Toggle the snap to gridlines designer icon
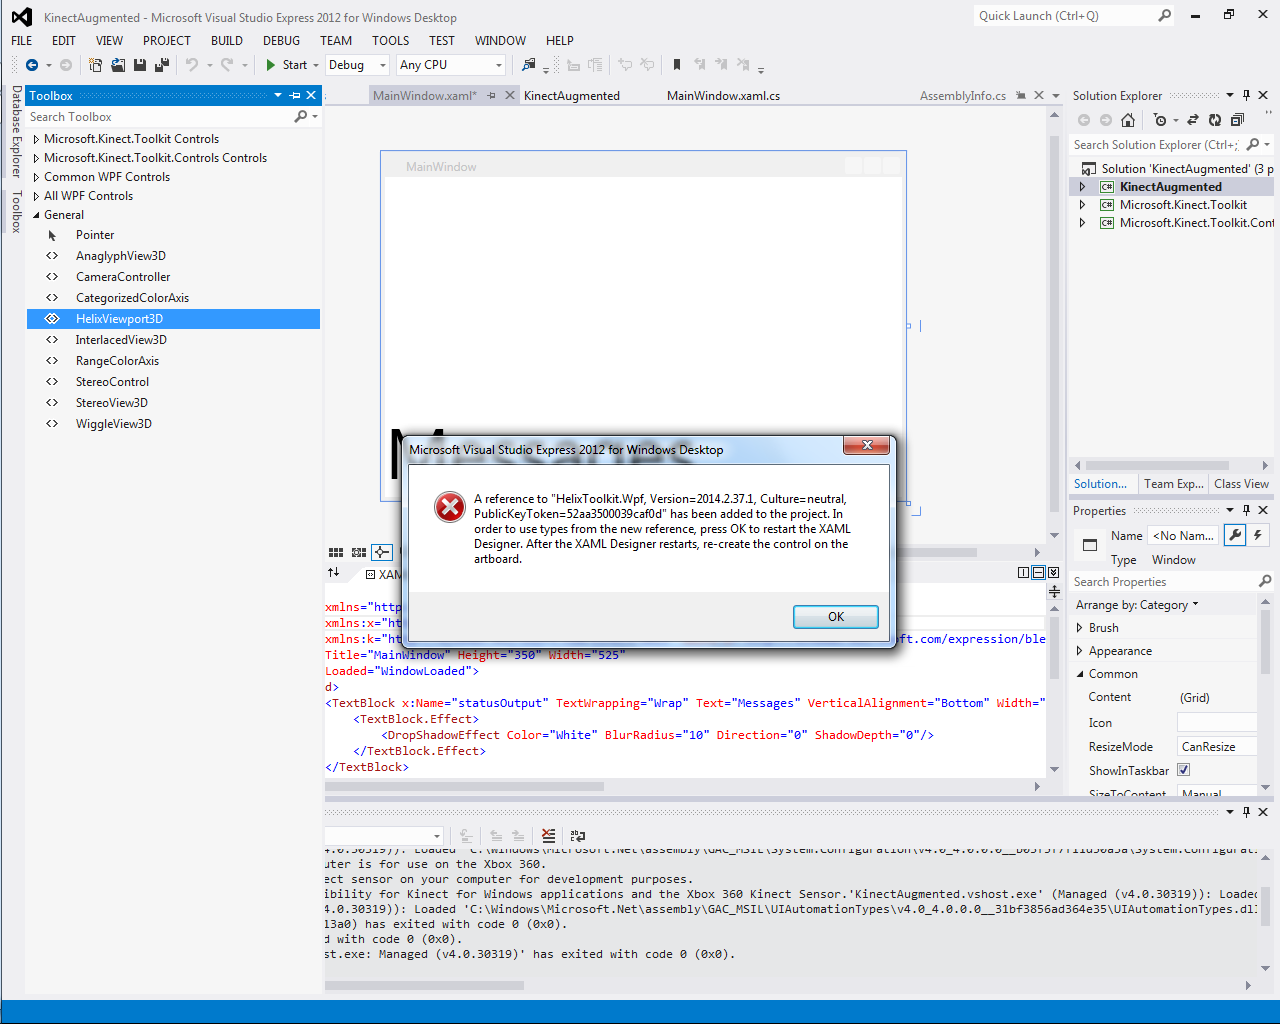This screenshot has height=1024, width=1280. point(359,552)
